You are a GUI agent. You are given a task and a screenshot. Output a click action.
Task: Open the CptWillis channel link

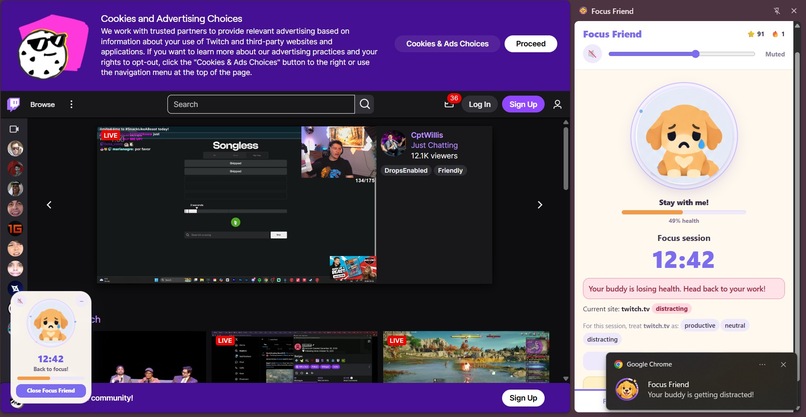(x=427, y=135)
